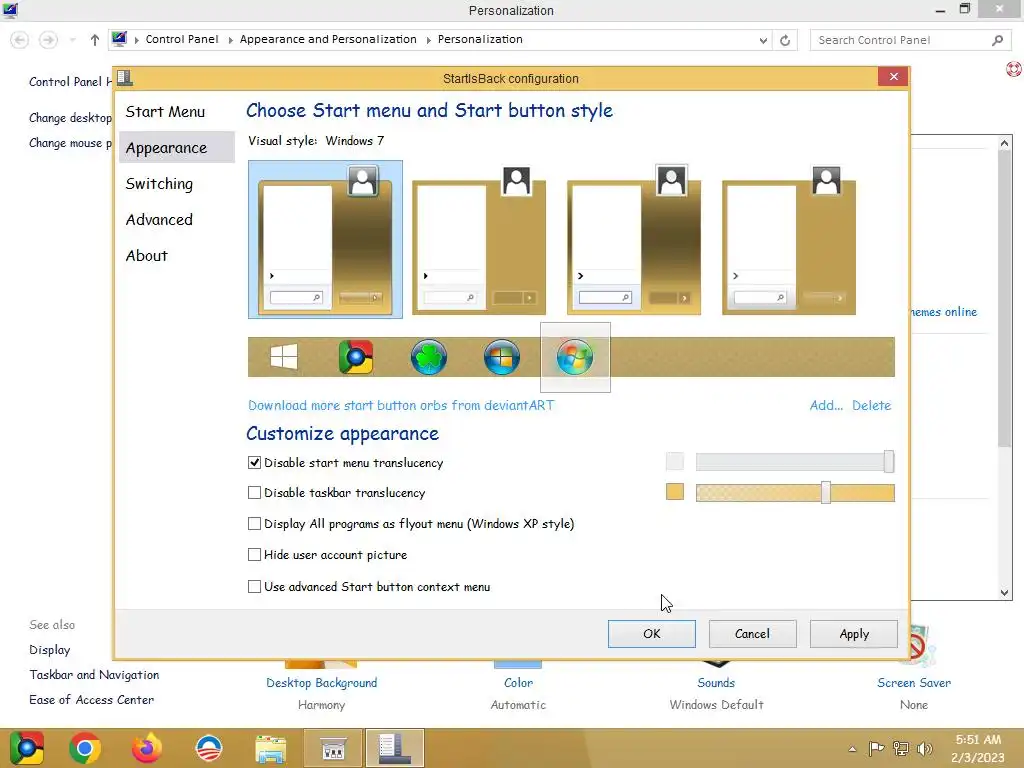Open Taskbar and Navigation link
The image size is (1024, 768).
(94, 675)
